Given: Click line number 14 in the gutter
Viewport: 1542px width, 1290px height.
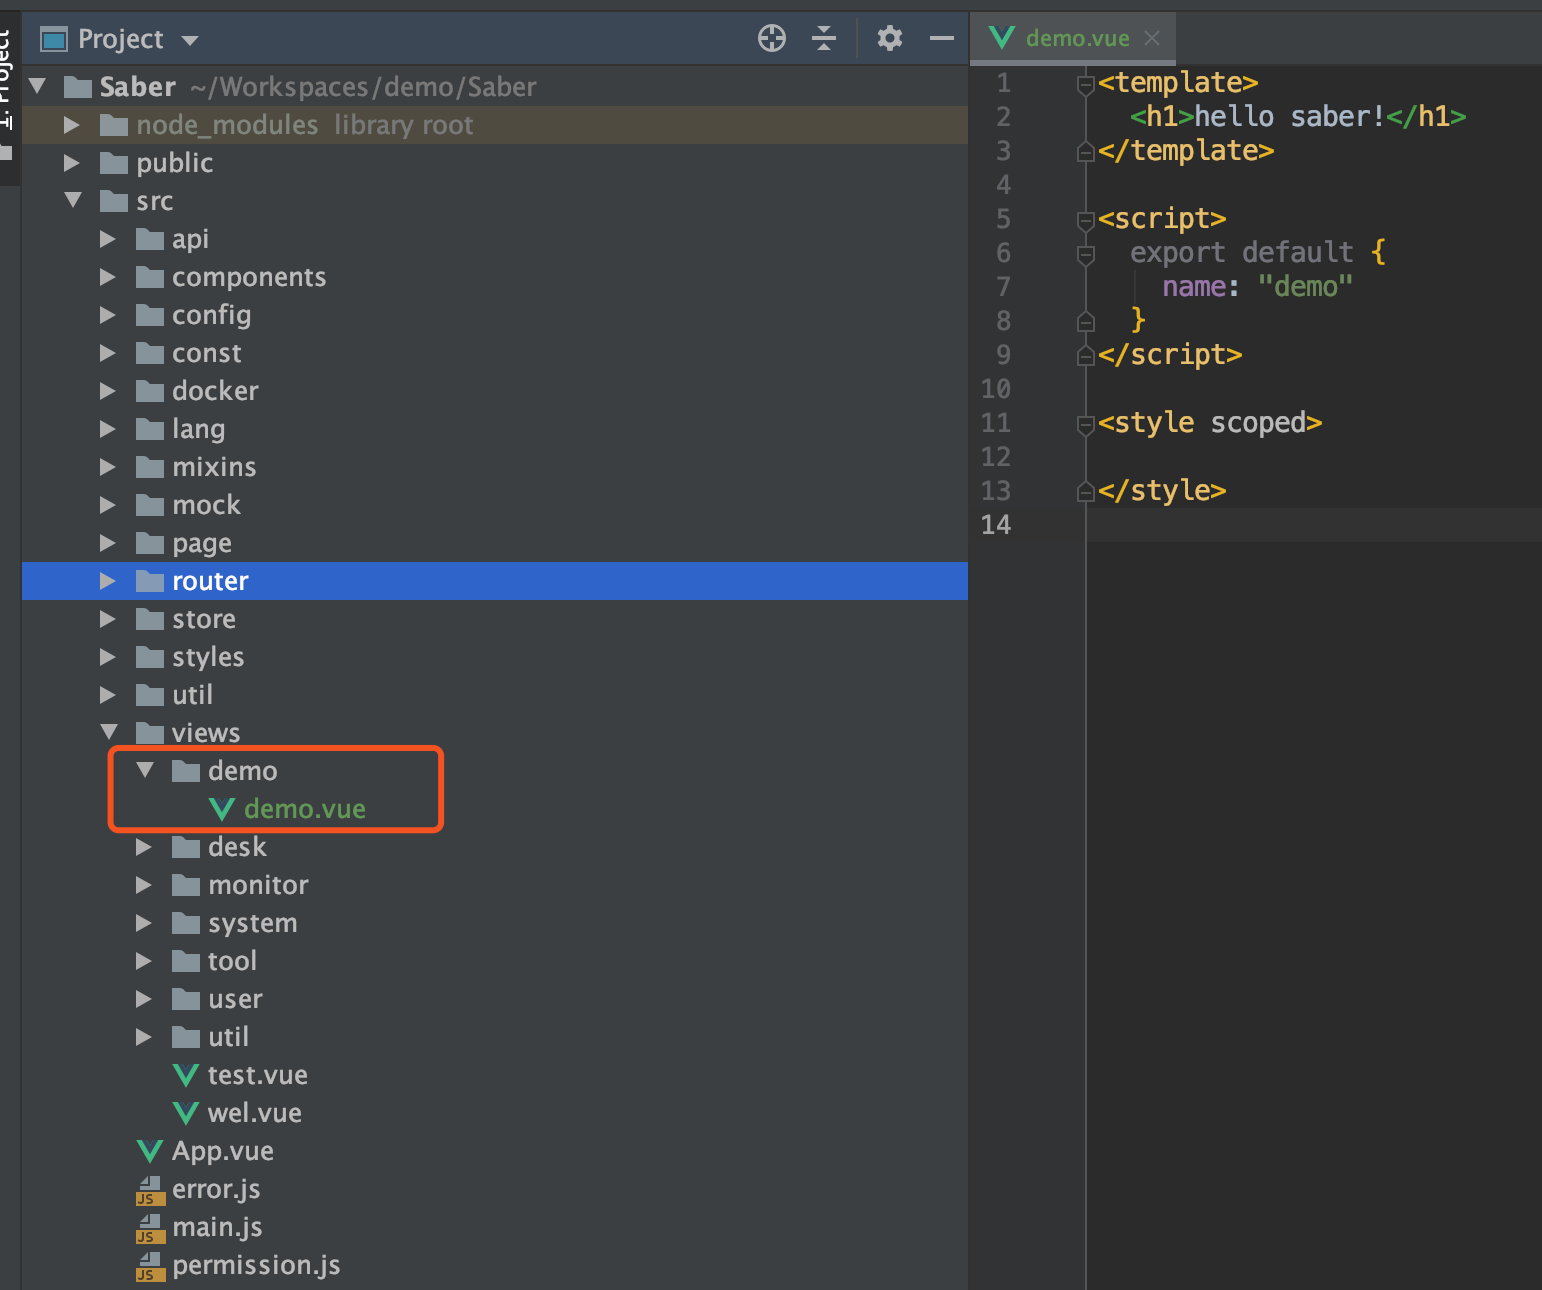Looking at the screenshot, I should 996,525.
